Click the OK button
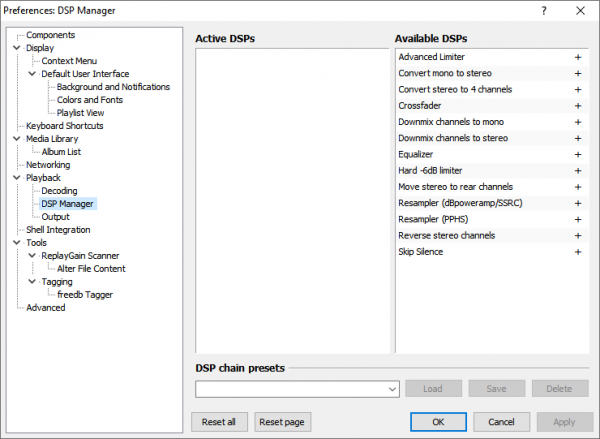The image size is (600, 439). [438, 421]
